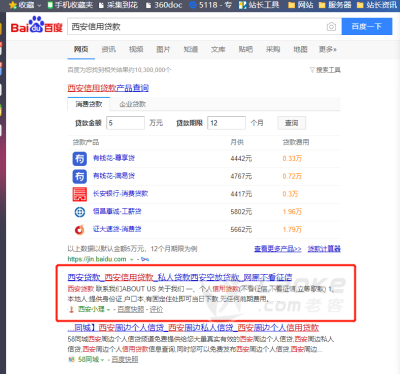Select the 消费贷款 loan tab

click(89, 104)
